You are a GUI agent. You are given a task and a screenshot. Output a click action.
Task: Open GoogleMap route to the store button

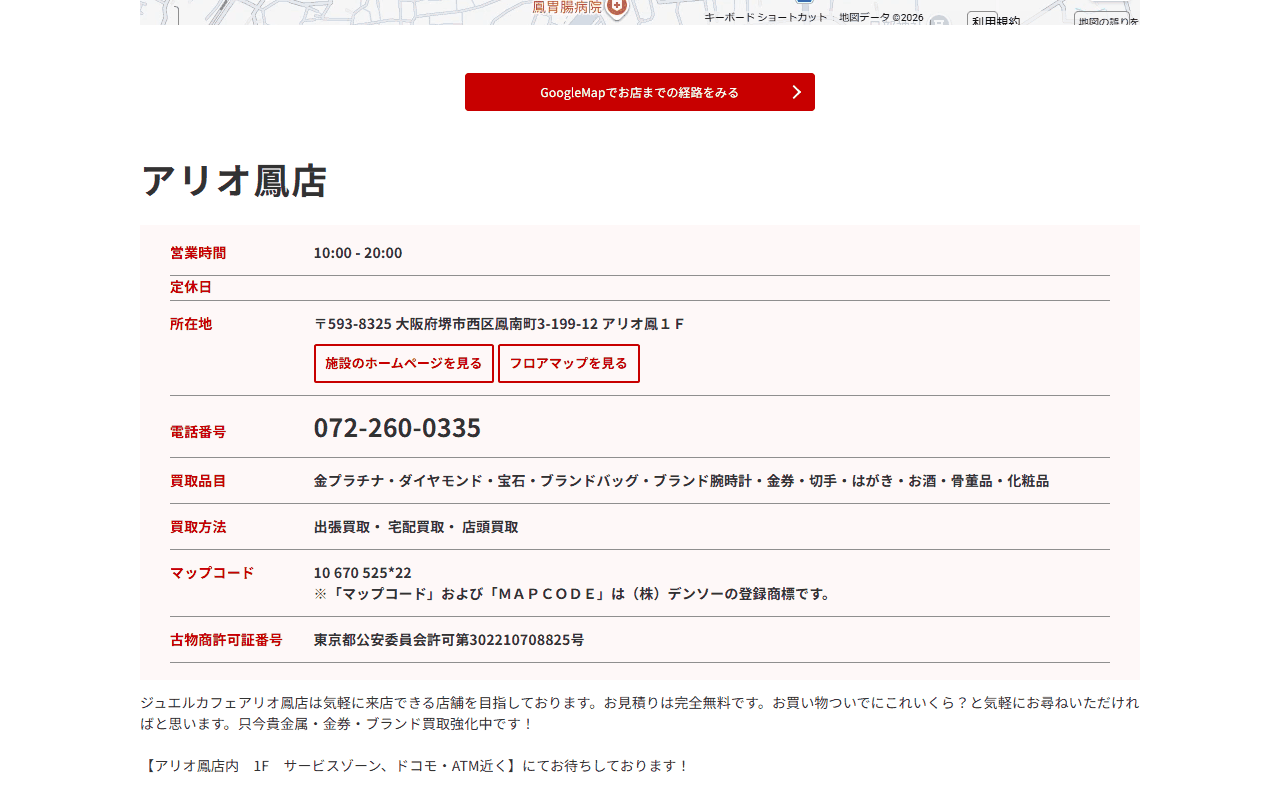tap(640, 92)
